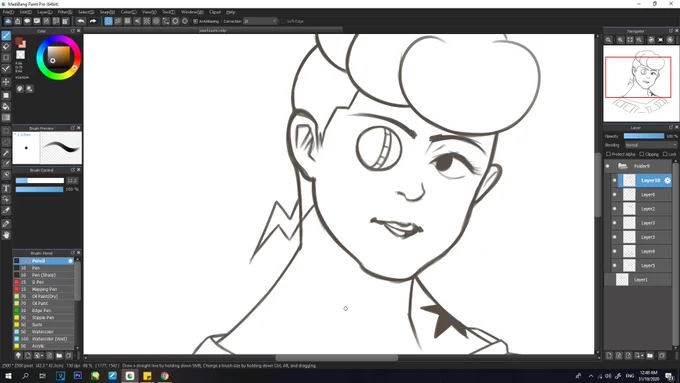Check the layer Lock option
680x383 pixels.
click(x=665, y=154)
